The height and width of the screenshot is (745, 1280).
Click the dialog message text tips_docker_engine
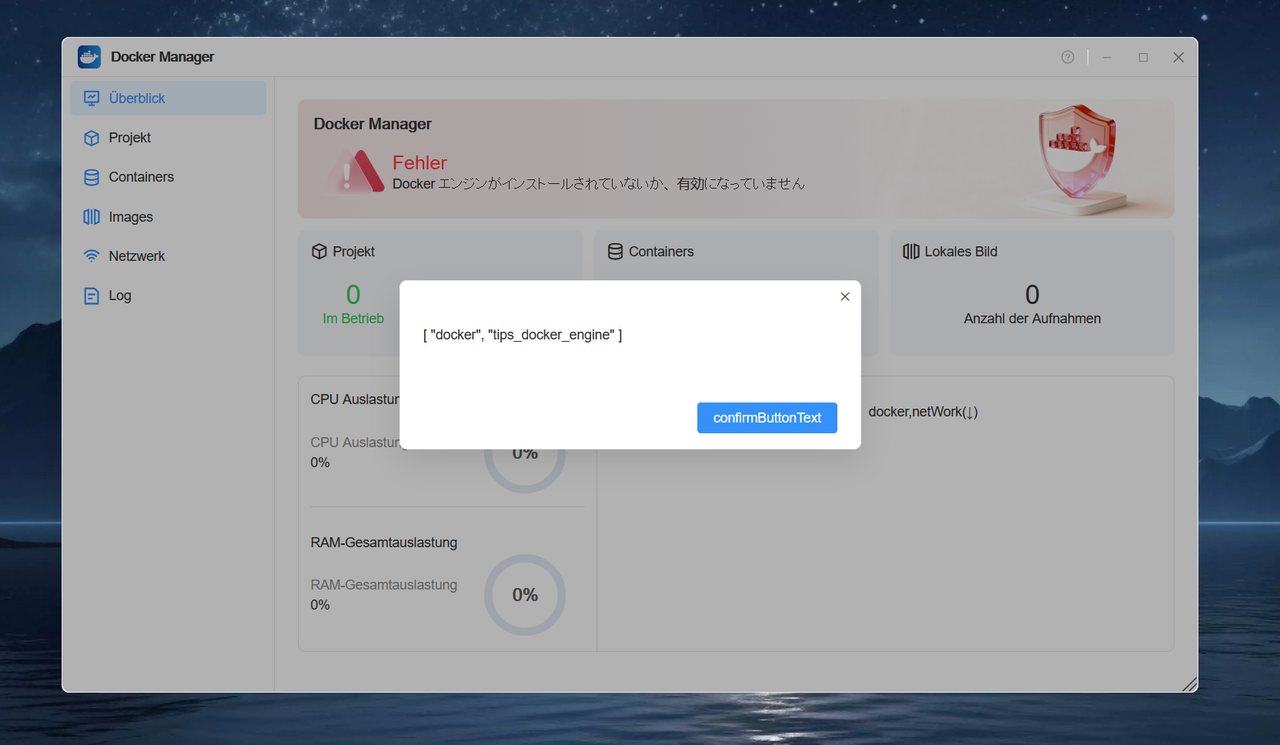pyautogui.click(x=522, y=335)
